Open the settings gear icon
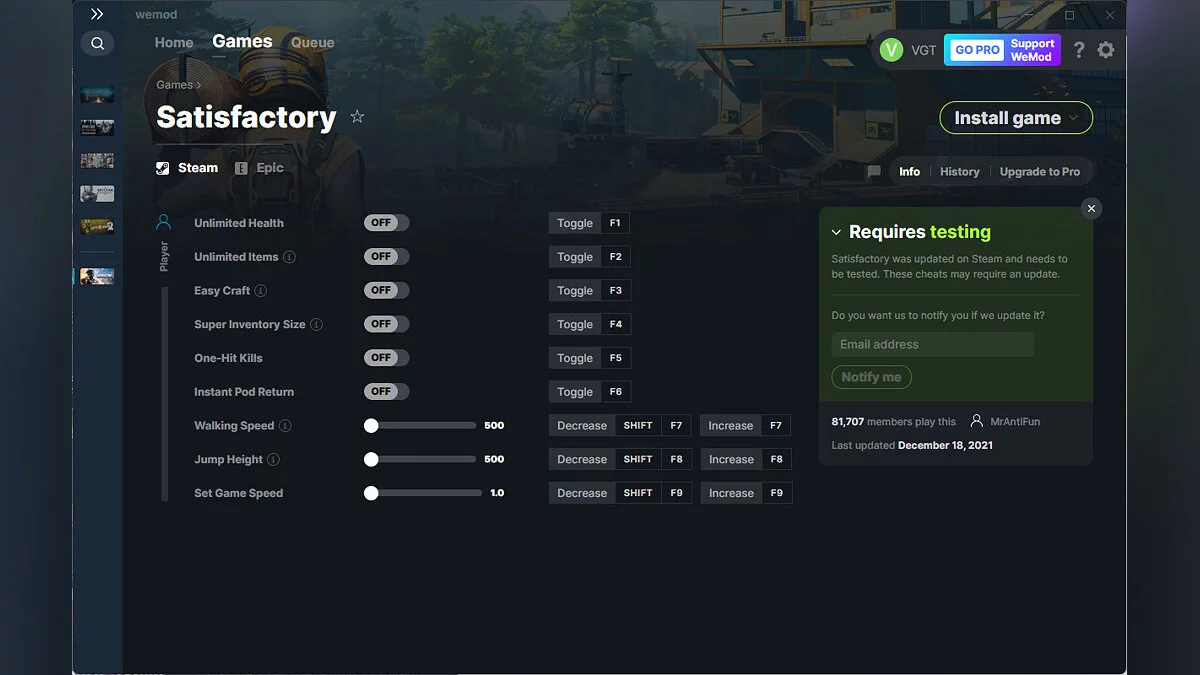Viewport: 1200px width, 675px height. coord(1105,50)
